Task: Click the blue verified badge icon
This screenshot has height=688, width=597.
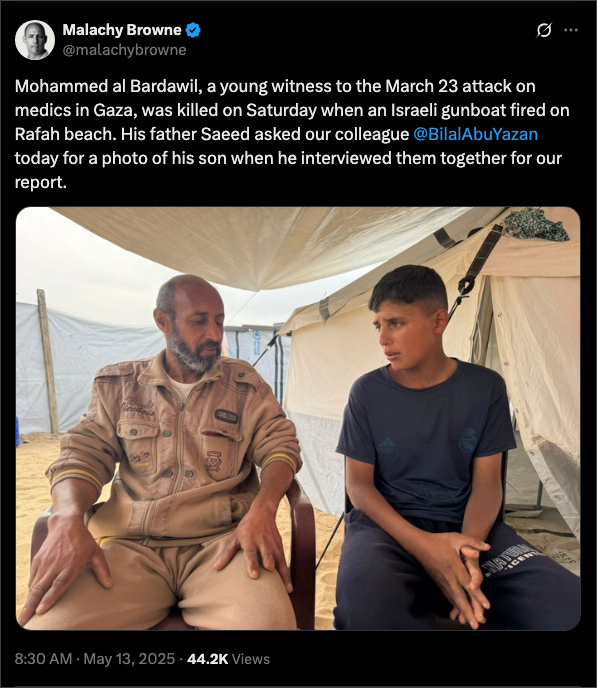Action: tap(193, 30)
